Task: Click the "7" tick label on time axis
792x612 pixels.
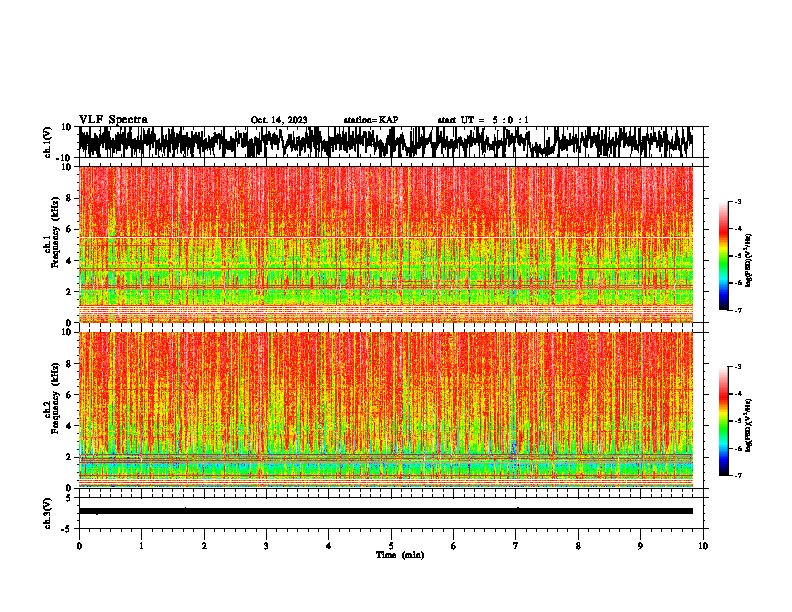Action: (516, 546)
